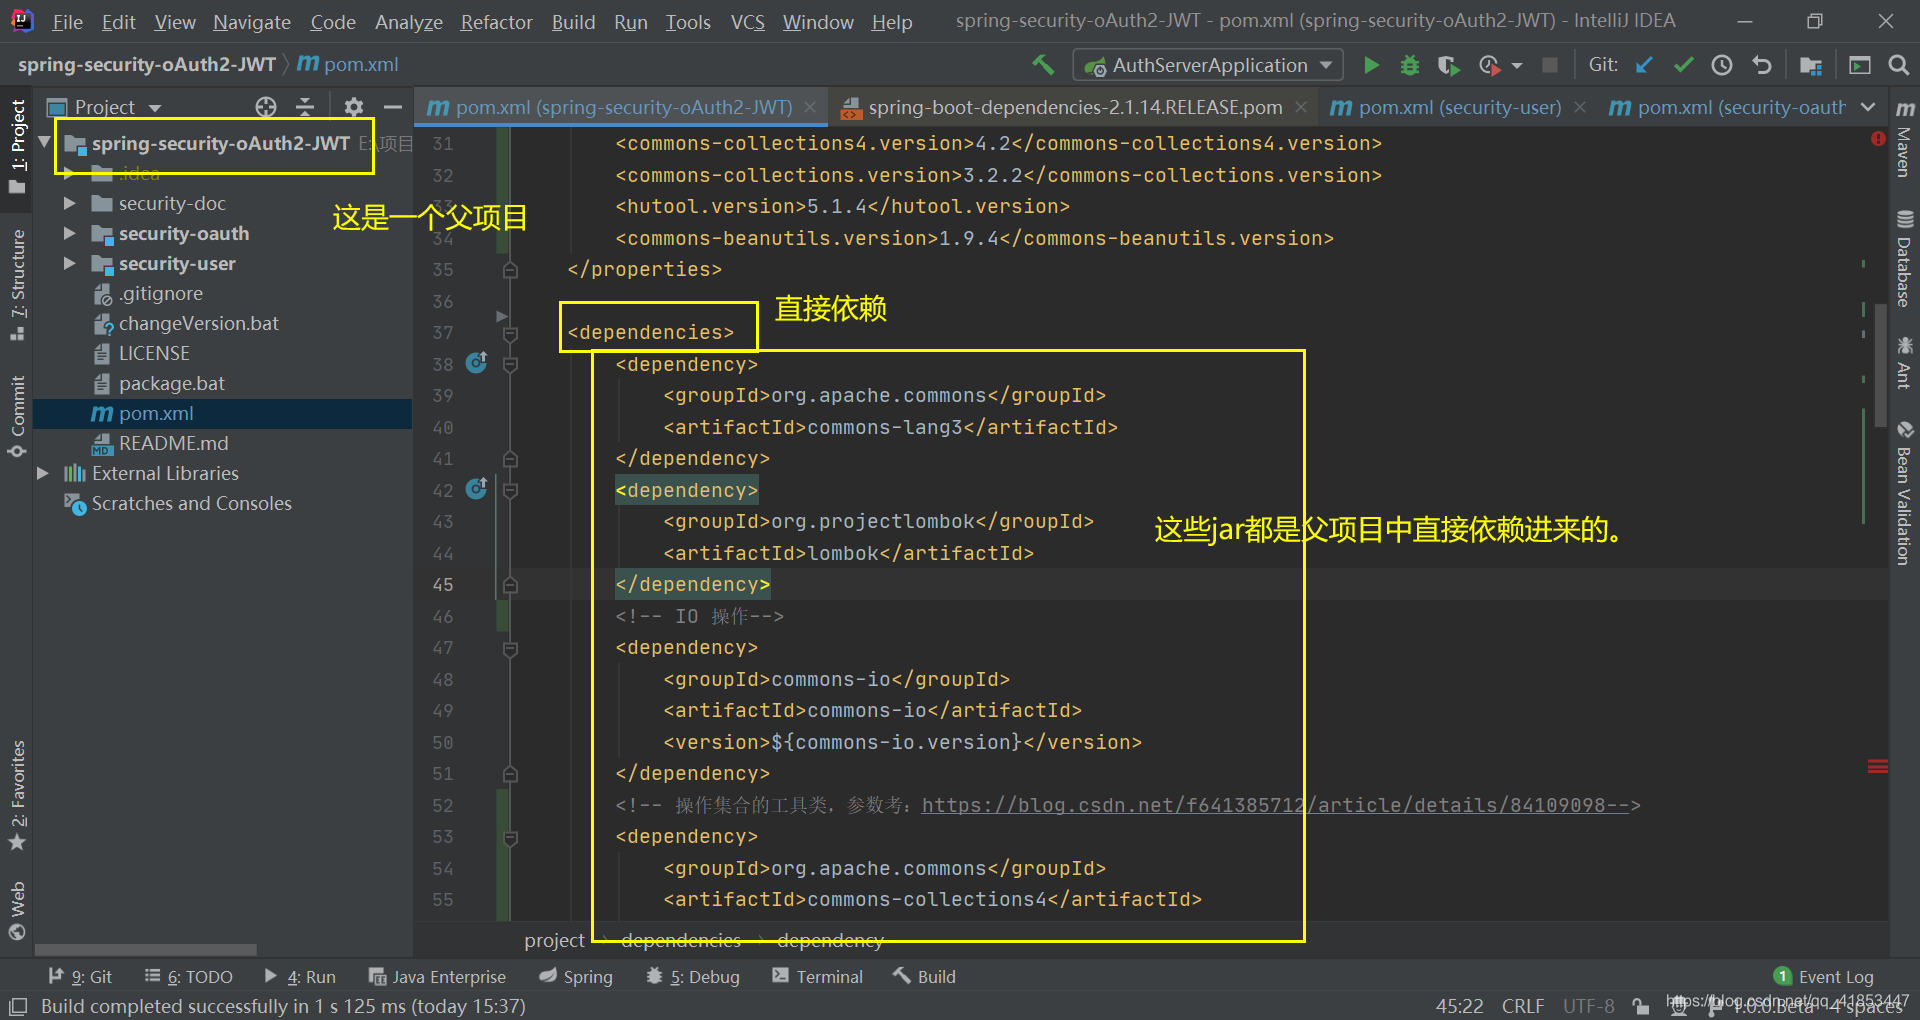
Task: Open the 5: Debug tool window
Action: (693, 976)
